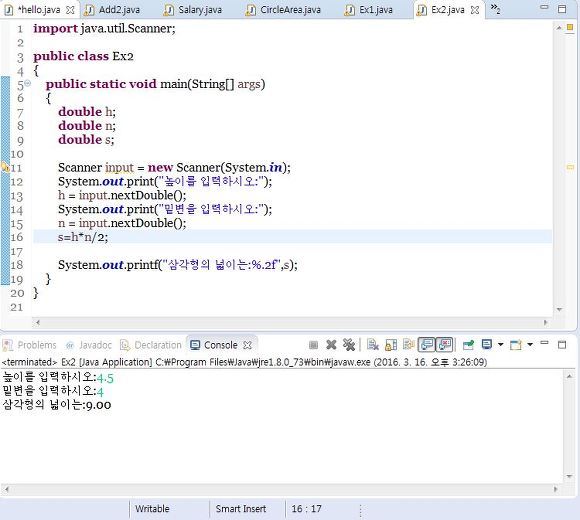
Task: Click console input value 4.5
Action: [x=105, y=378]
